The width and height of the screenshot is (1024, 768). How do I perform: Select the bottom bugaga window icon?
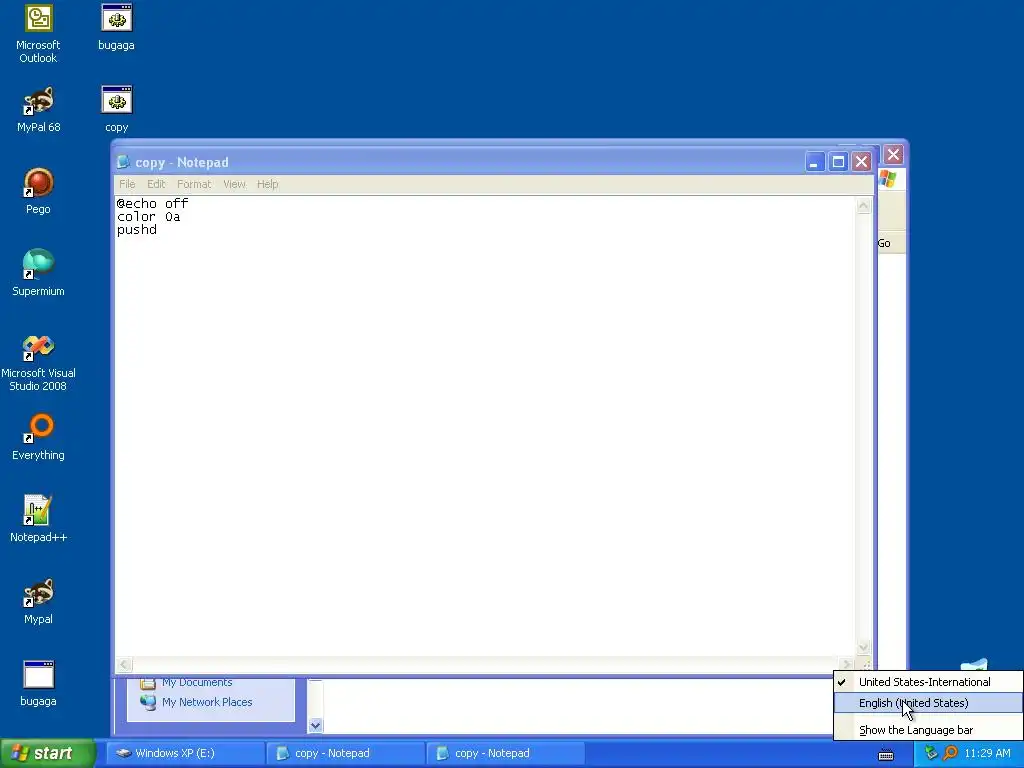39,684
